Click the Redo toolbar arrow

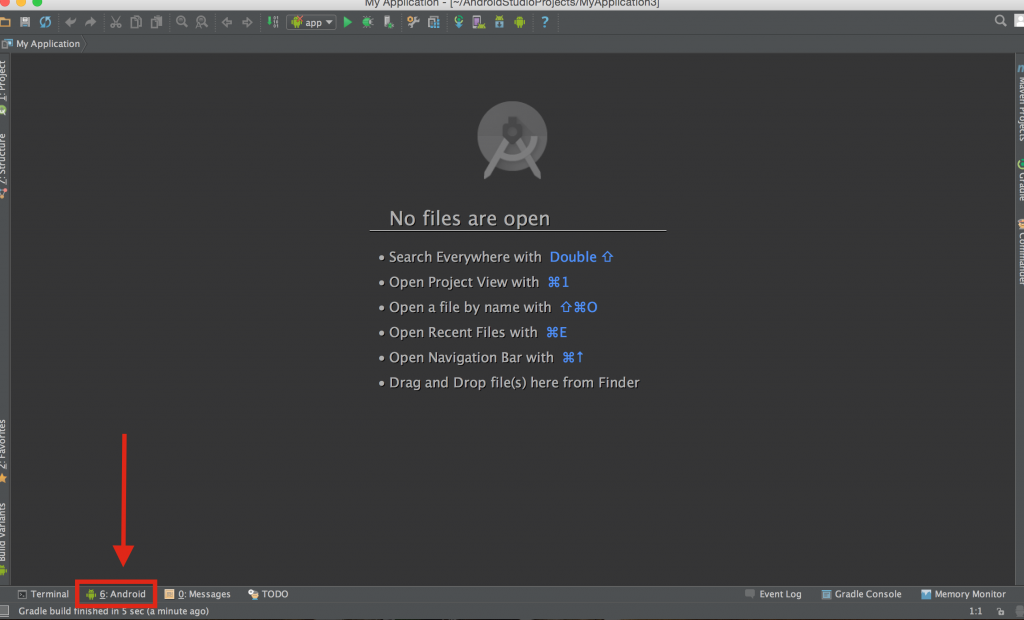90,22
